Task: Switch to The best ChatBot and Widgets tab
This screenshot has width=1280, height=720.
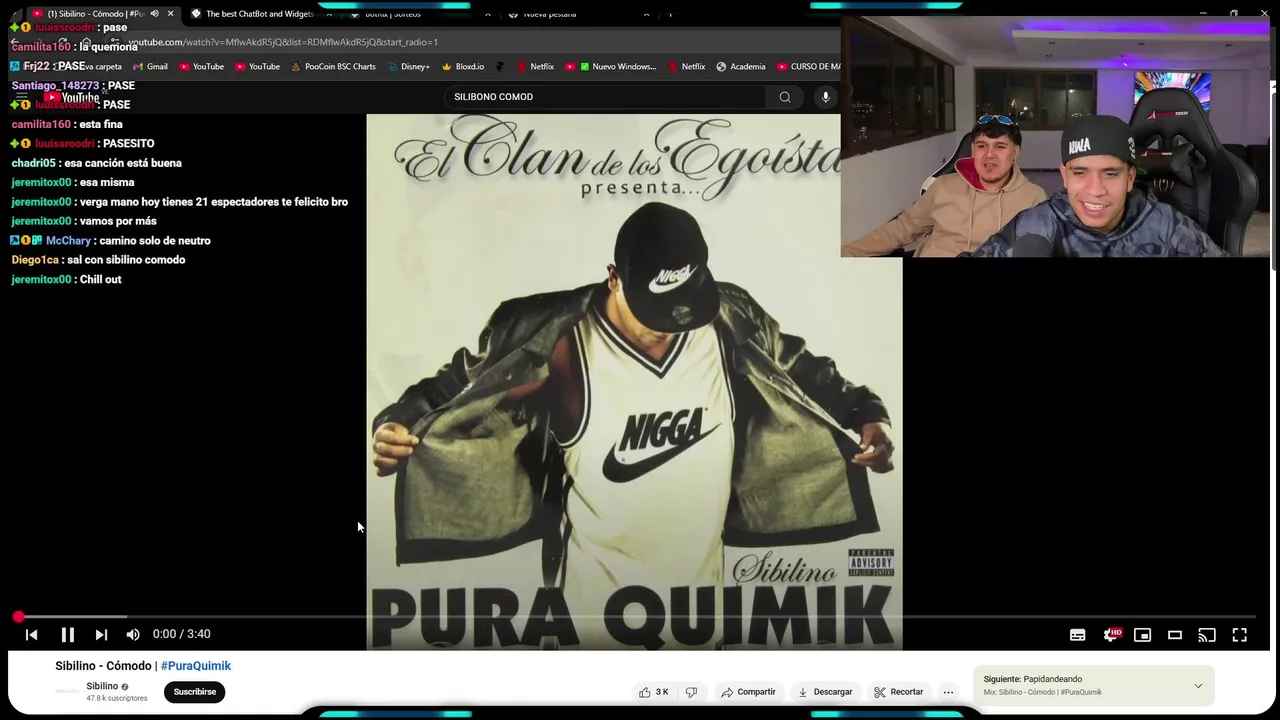Action: 259,14
